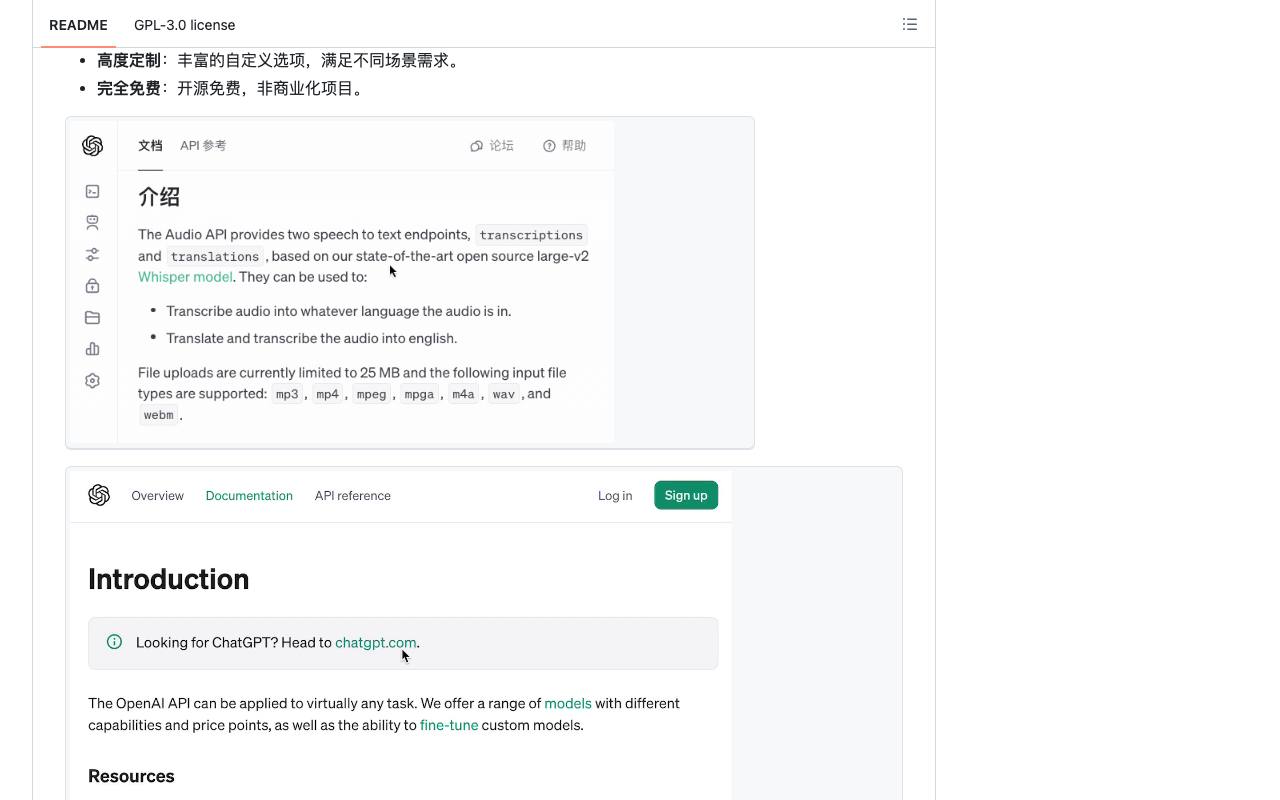Click the 'Transcribe audio into whatever language' bullet

point(339,311)
